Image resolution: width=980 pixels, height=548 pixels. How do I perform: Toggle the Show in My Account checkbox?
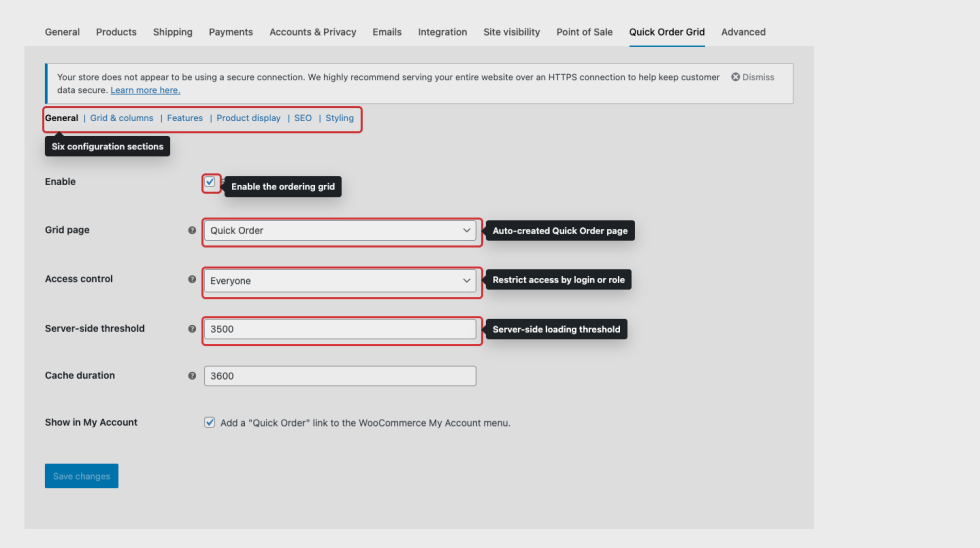tap(209, 422)
